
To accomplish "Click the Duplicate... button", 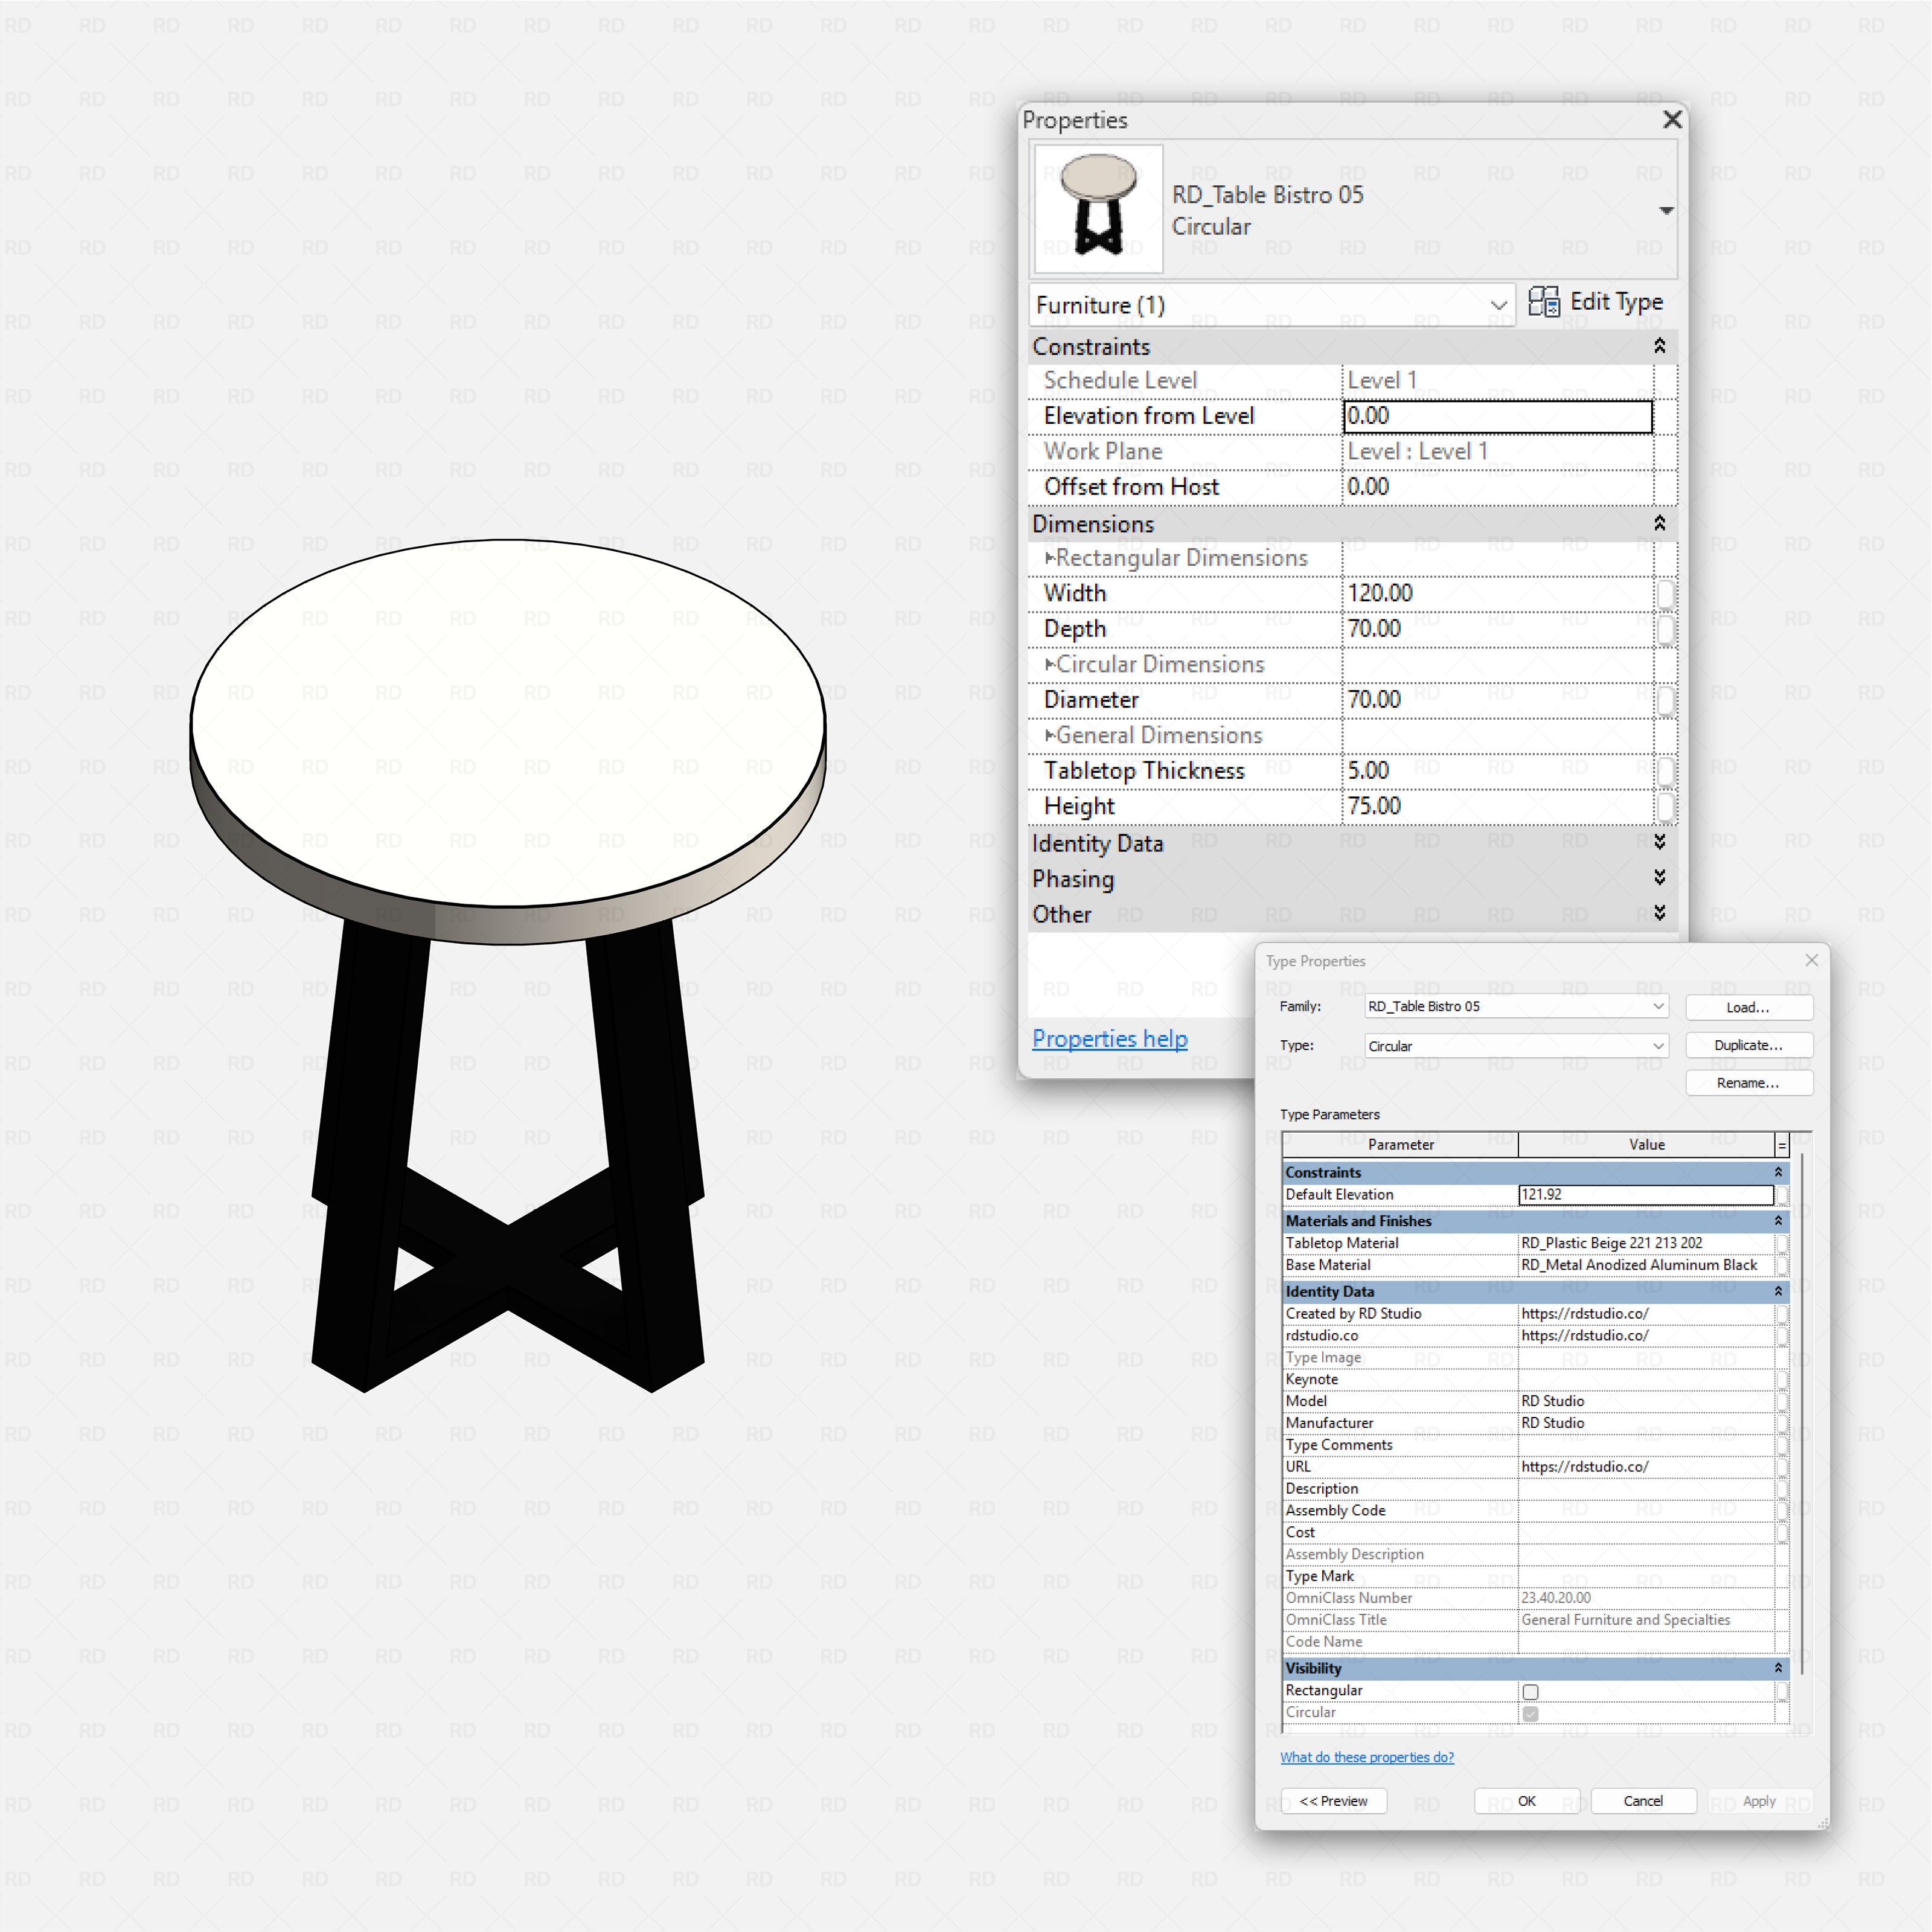I will coord(1748,1045).
